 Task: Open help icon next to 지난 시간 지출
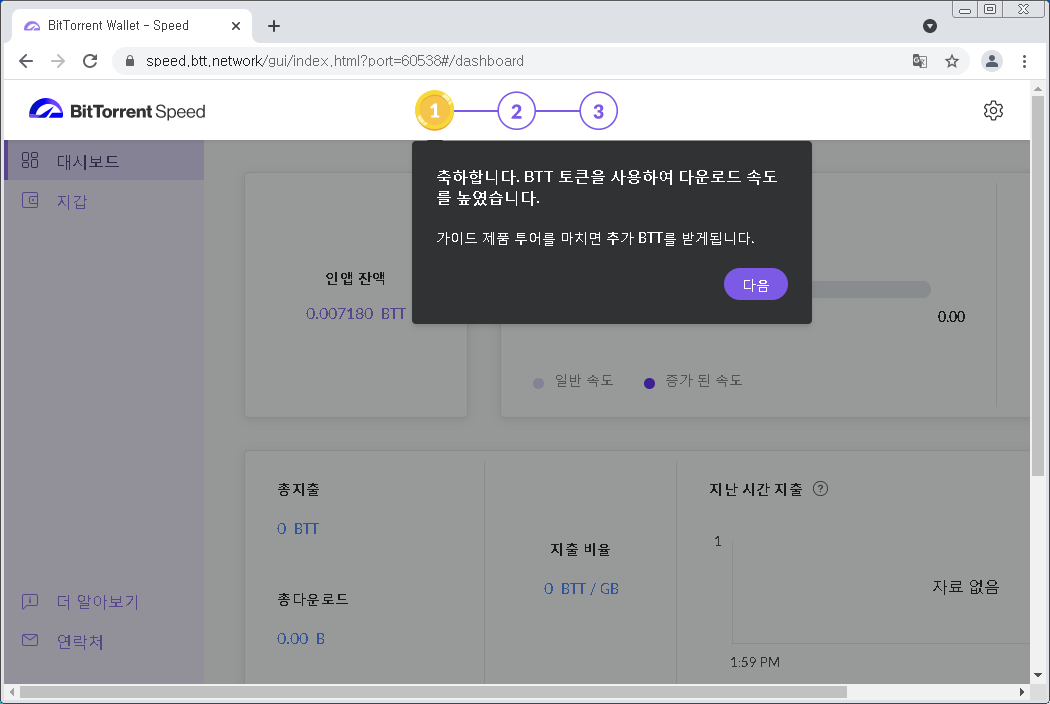820,489
